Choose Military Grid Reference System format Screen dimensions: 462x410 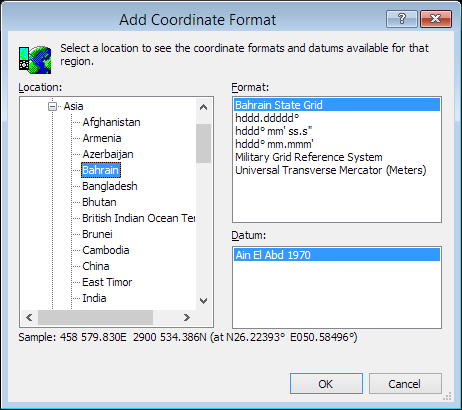tap(337, 157)
